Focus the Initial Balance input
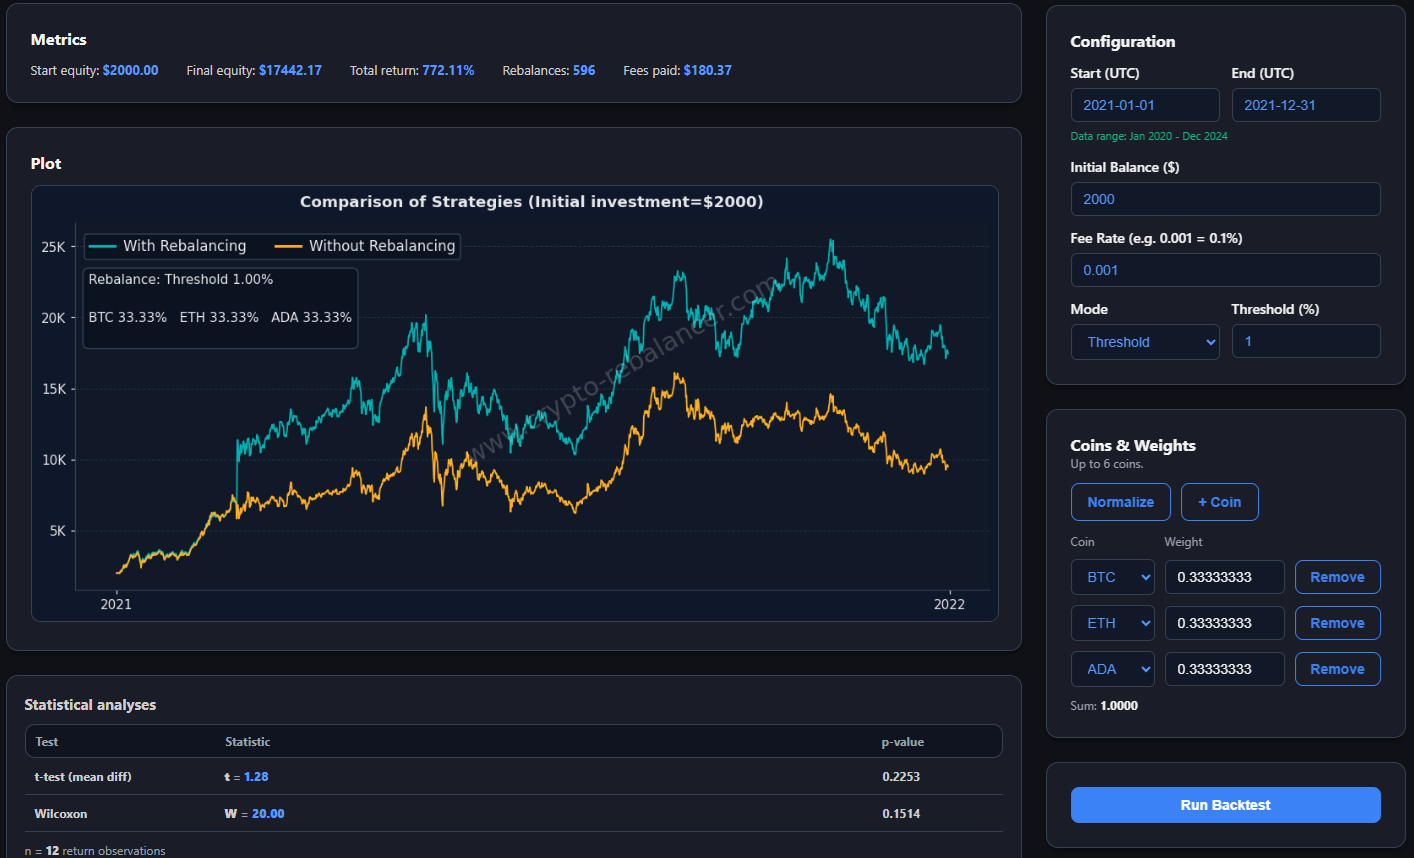This screenshot has width=1414, height=858. [1225, 199]
